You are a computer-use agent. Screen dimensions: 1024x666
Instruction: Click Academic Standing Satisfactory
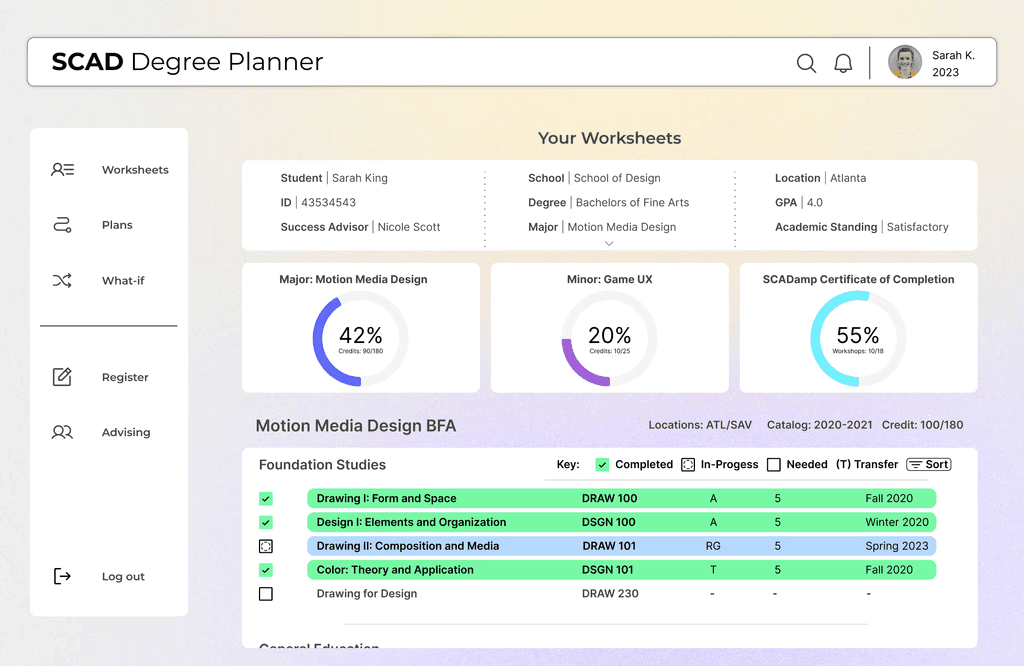point(861,227)
